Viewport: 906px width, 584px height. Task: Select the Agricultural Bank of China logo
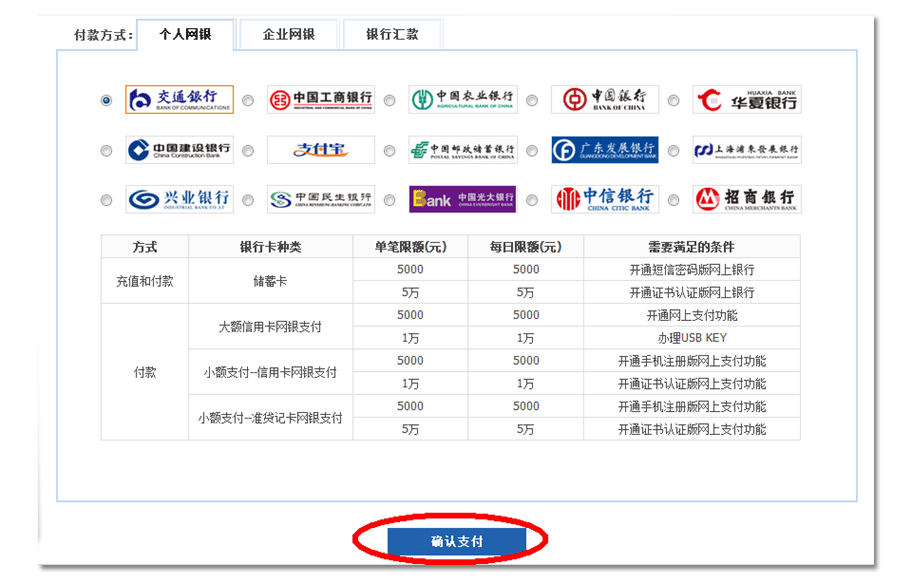[462, 100]
